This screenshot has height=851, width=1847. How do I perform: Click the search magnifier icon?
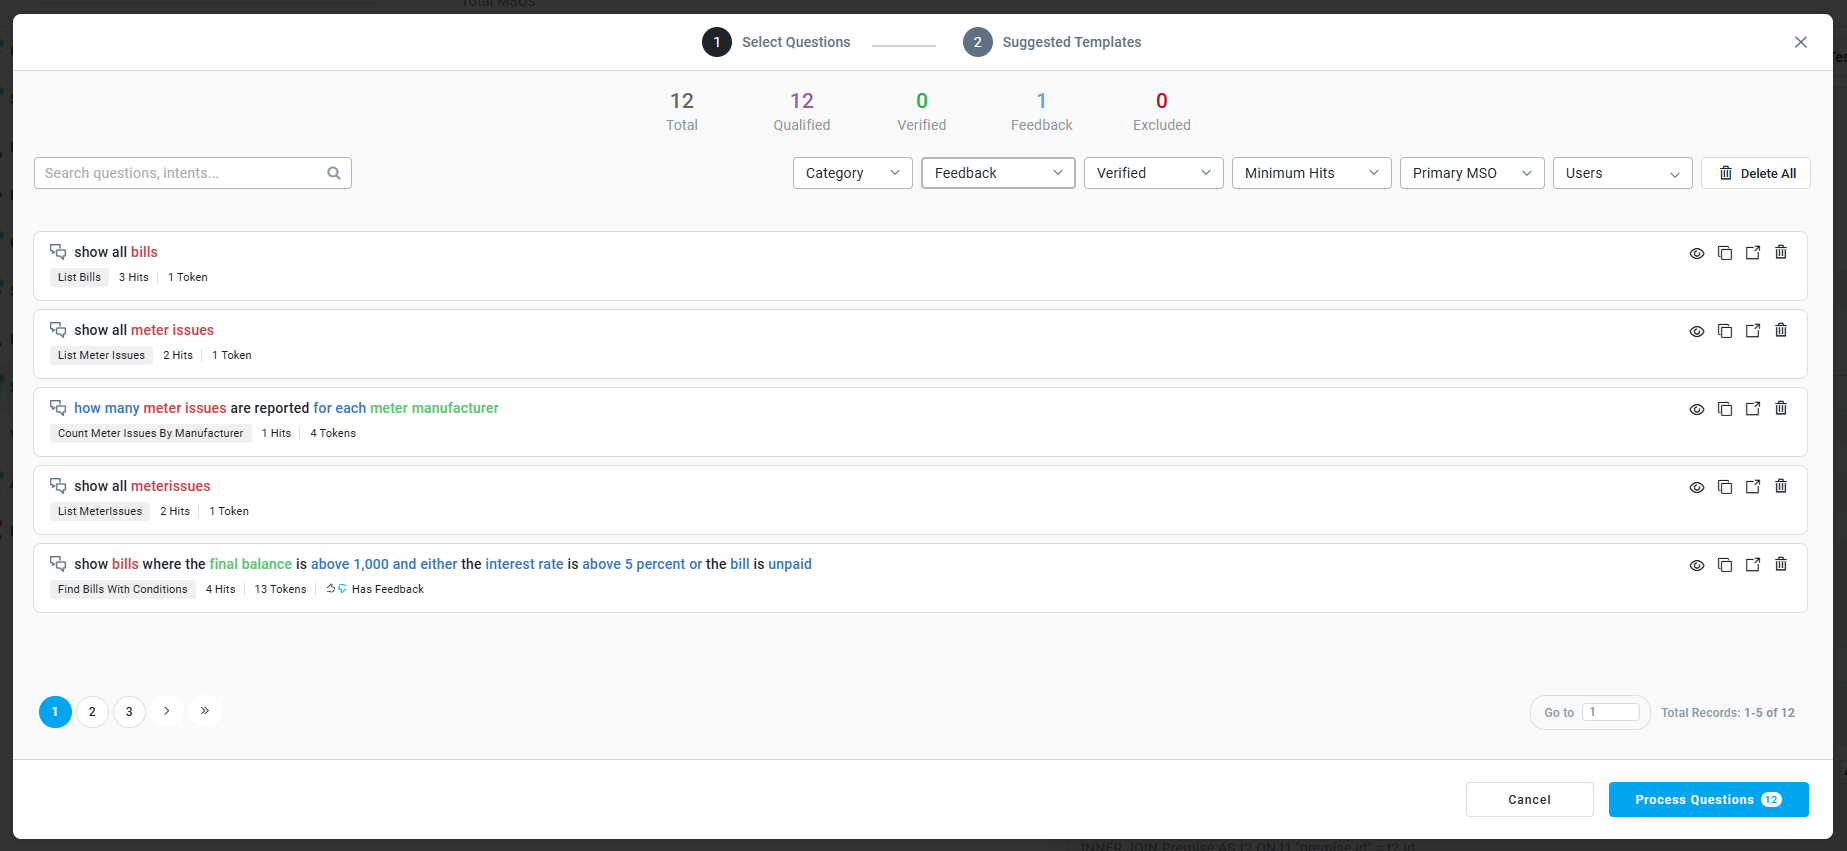[x=334, y=173]
